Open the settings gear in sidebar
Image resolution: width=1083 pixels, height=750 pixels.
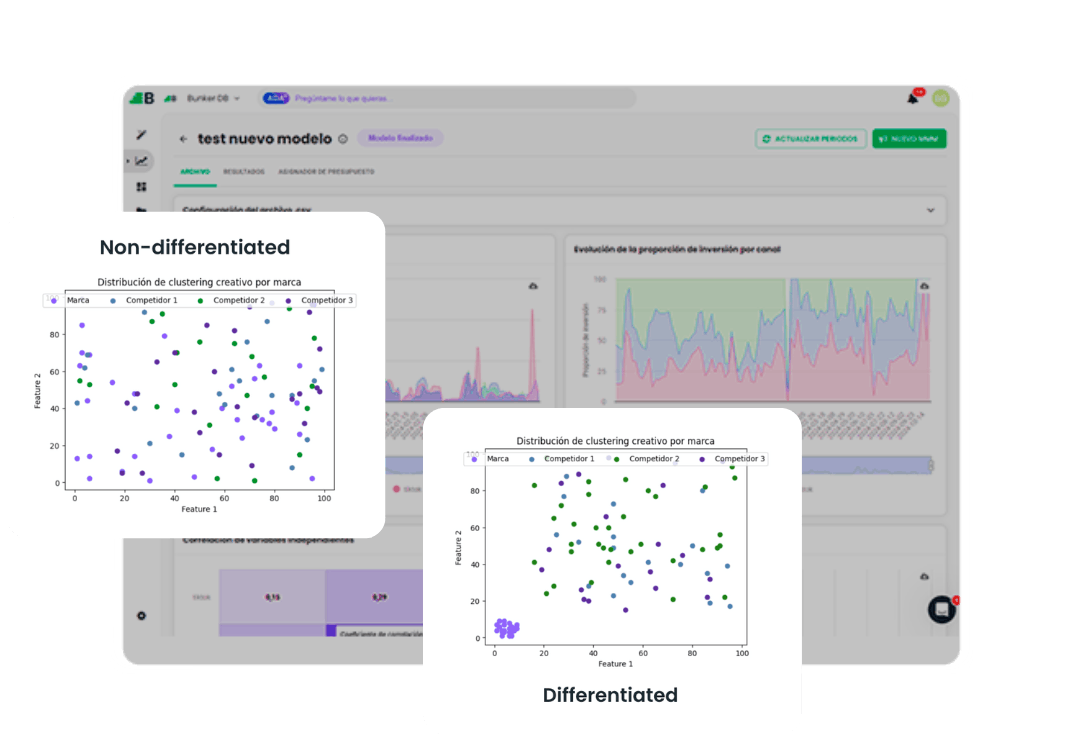(141, 615)
